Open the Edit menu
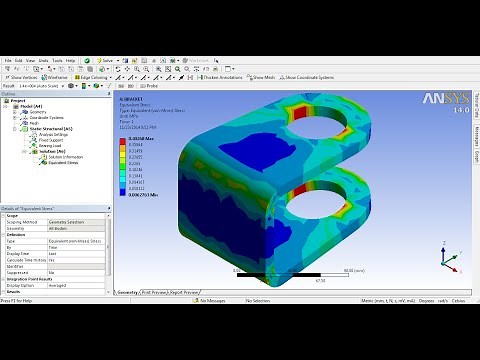 pyautogui.click(x=19, y=61)
